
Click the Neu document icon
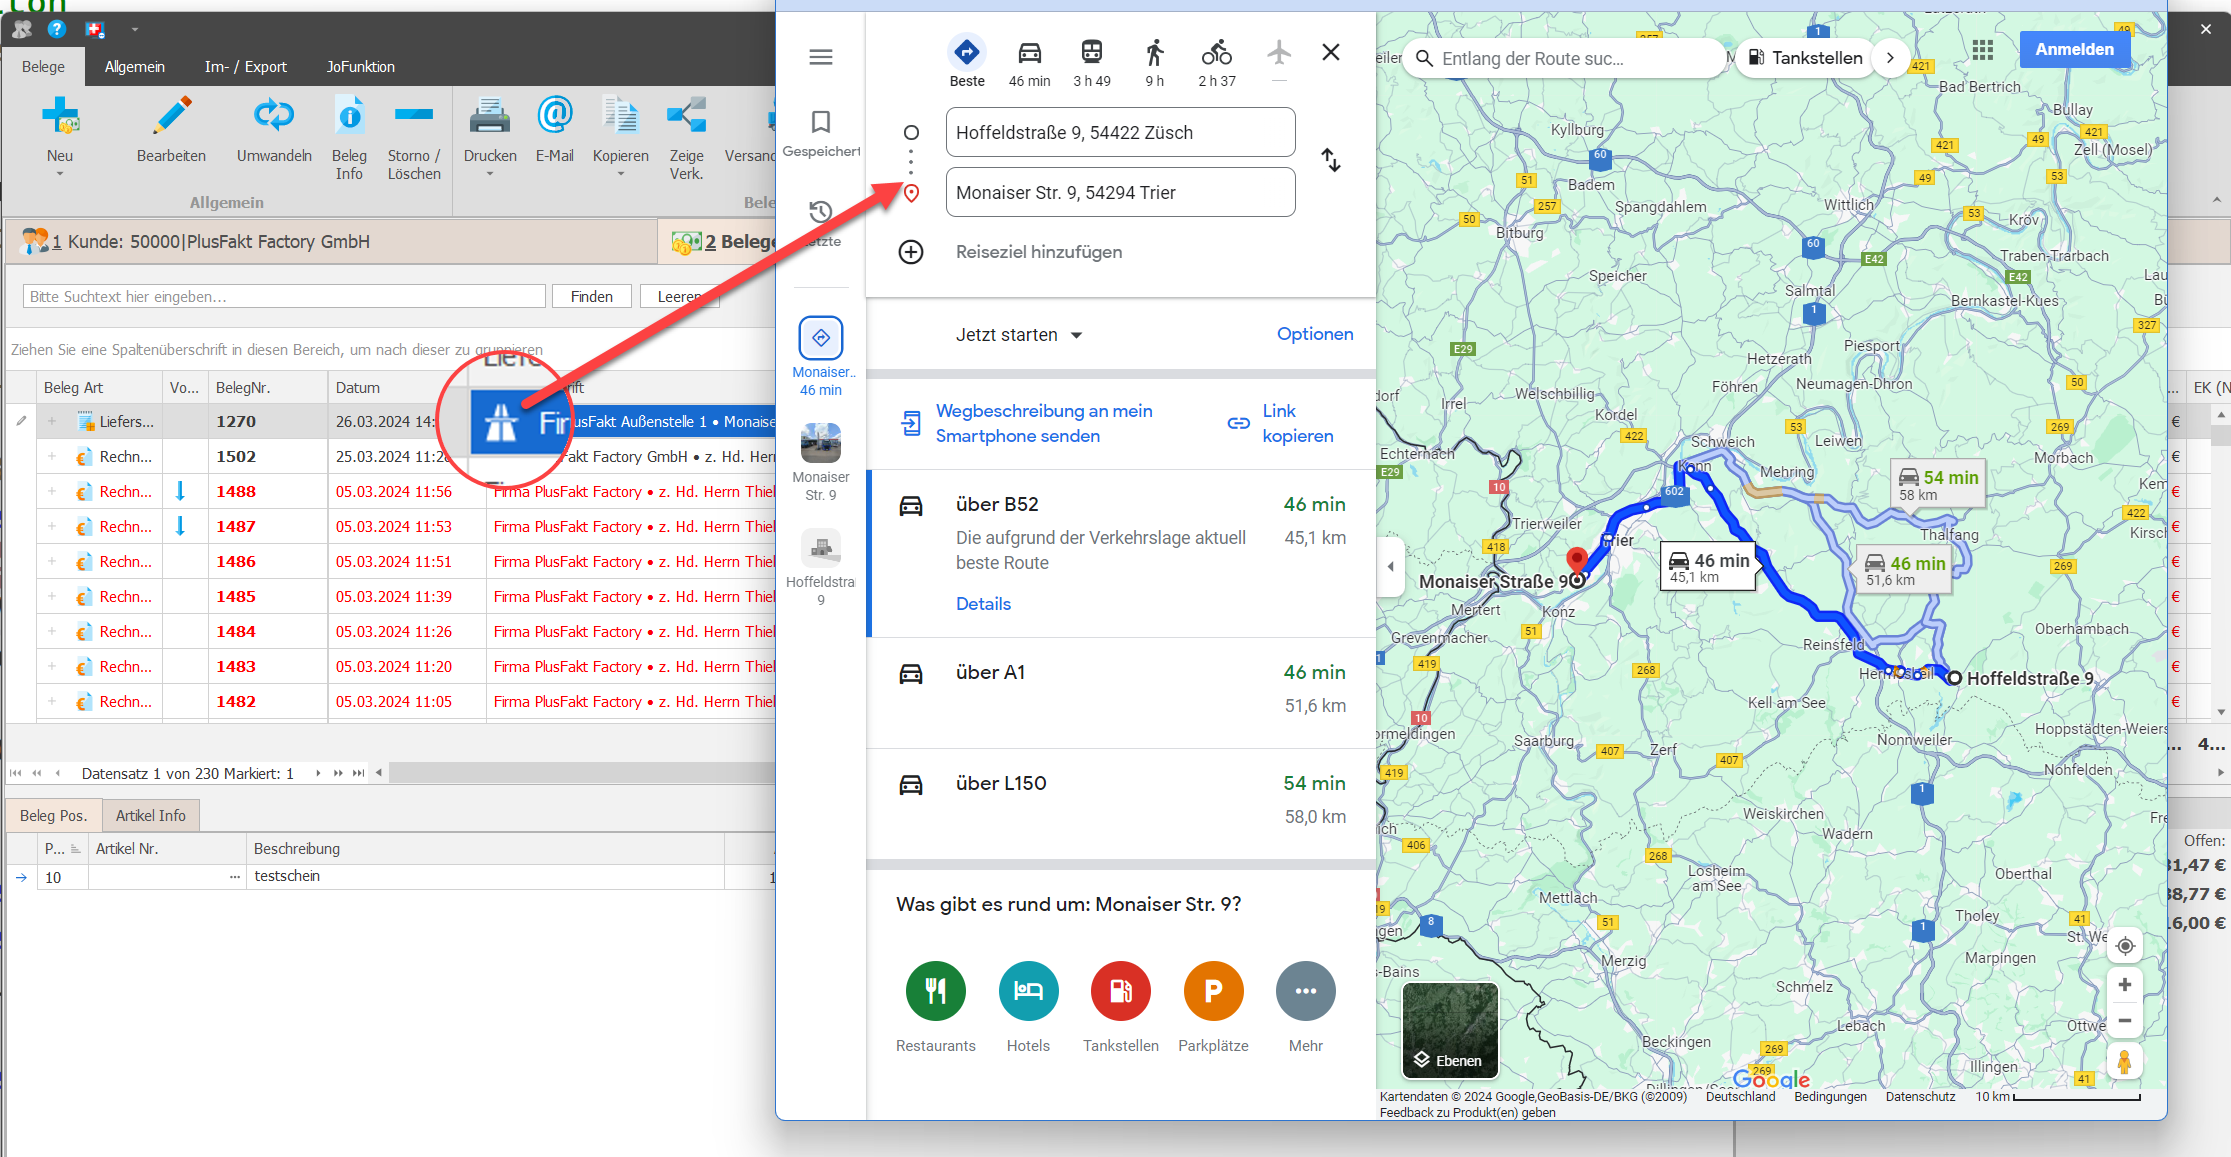pos(60,117)
